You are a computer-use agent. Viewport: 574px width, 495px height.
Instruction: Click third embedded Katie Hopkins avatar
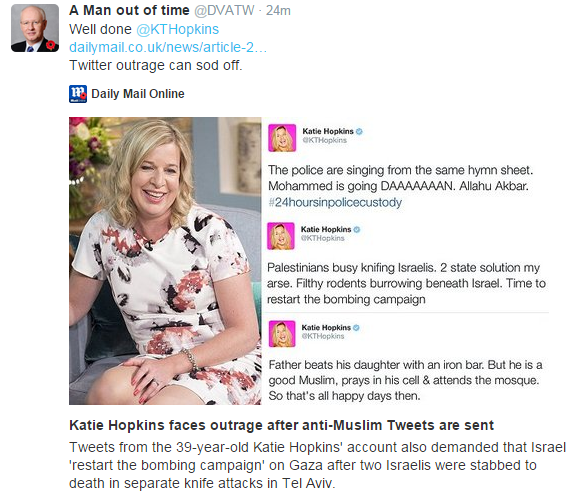(282, 334)
